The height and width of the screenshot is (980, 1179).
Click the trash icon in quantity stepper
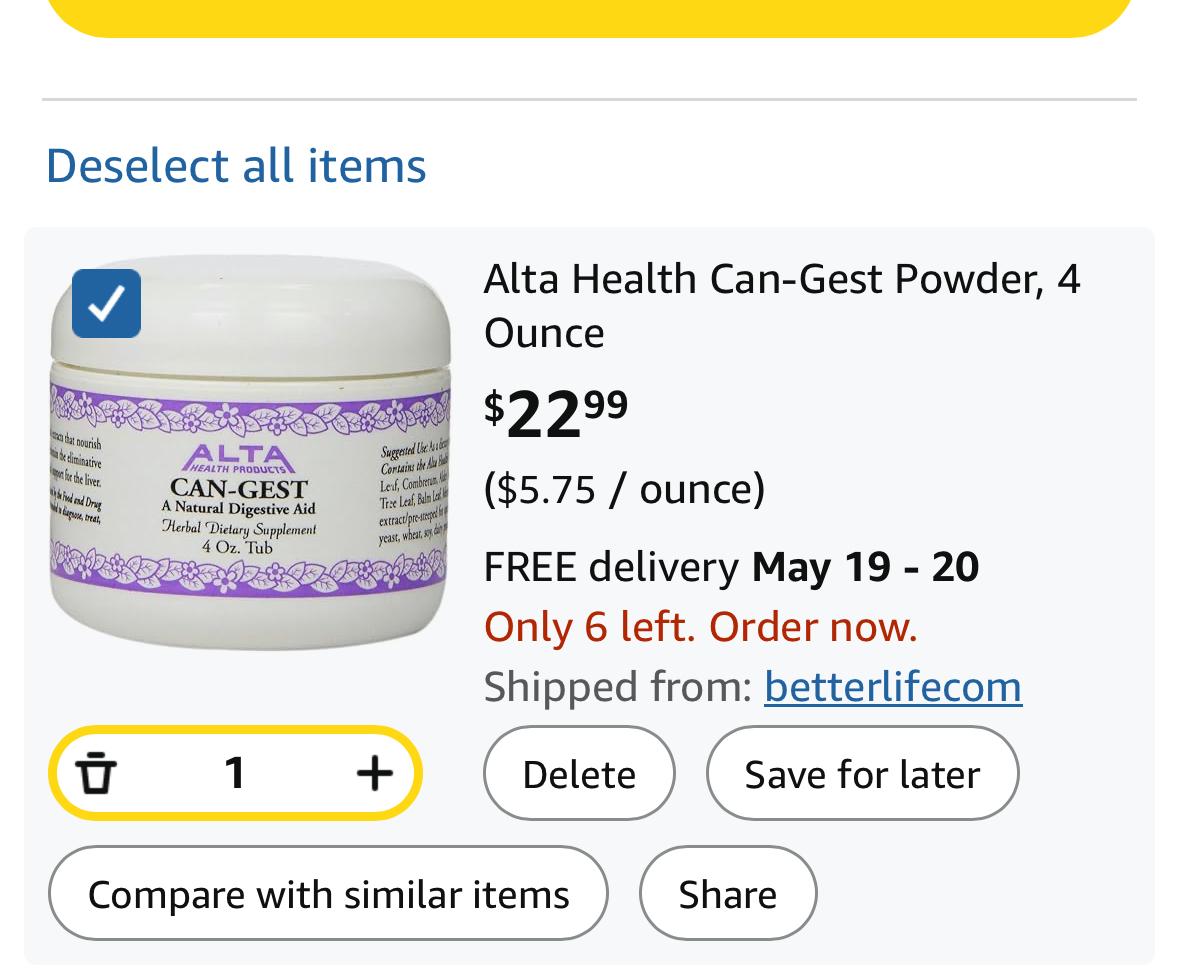[97, 773]
